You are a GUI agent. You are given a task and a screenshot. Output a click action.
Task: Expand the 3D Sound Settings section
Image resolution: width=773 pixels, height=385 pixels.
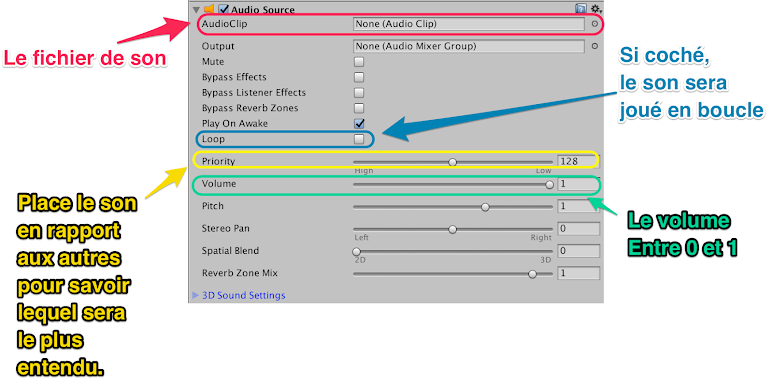click(195, 295)
